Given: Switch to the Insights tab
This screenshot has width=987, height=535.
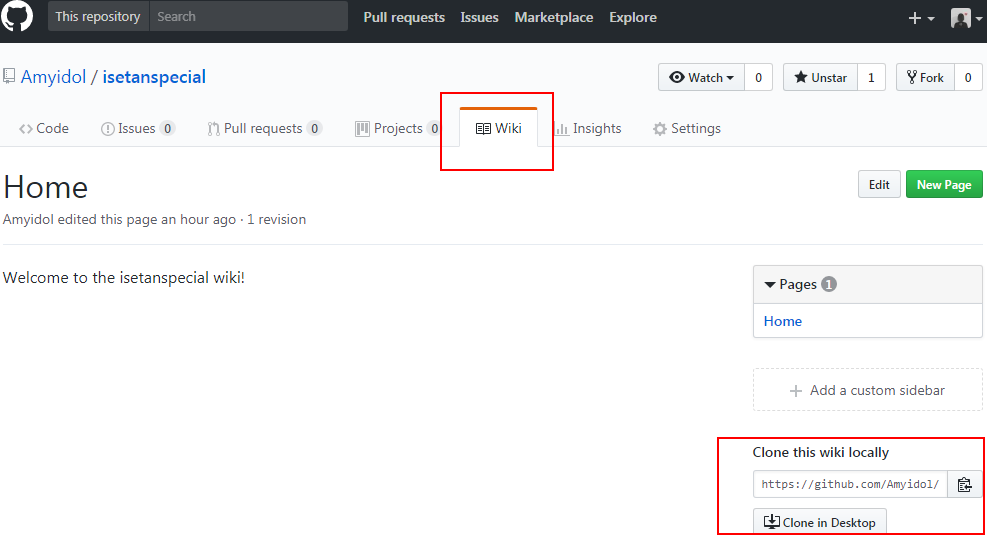Looking at the screenshot, I should (588, 128).
